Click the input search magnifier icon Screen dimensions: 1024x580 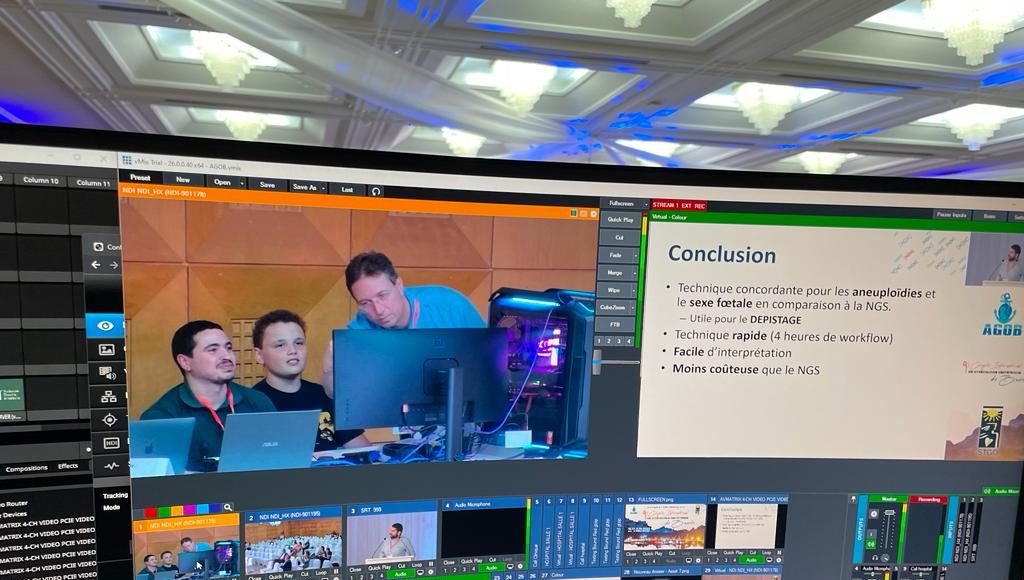(x=228, y=508)
